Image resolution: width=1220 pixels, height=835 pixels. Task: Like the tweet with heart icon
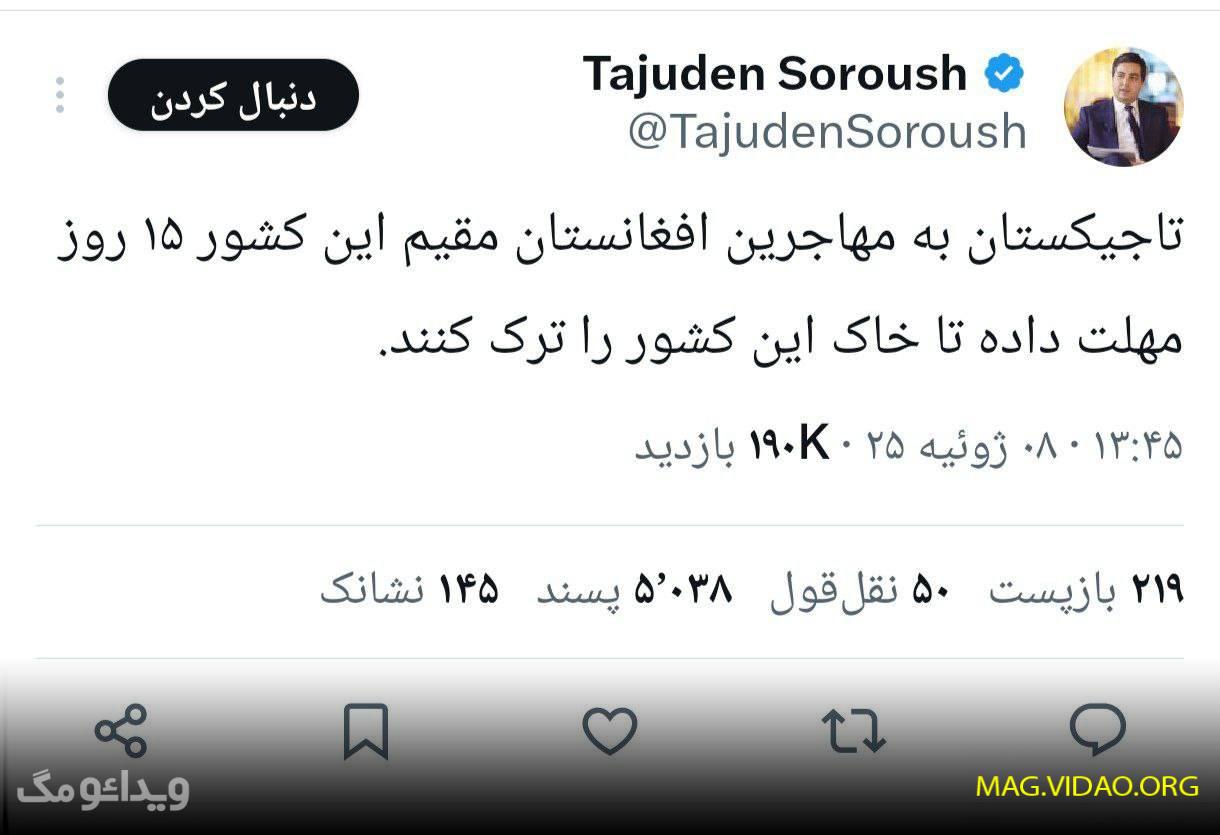click(610, 730)
